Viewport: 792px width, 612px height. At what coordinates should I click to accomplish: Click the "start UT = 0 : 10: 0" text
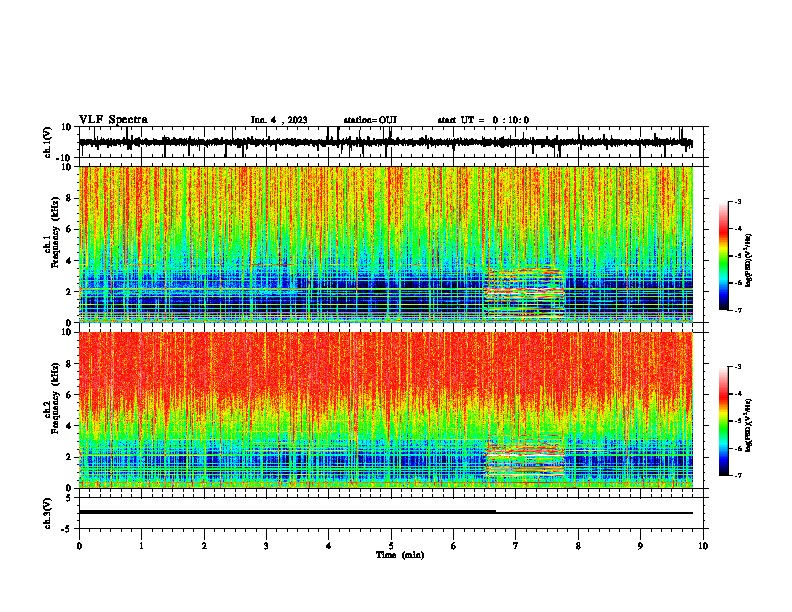[x=483, y=120]
